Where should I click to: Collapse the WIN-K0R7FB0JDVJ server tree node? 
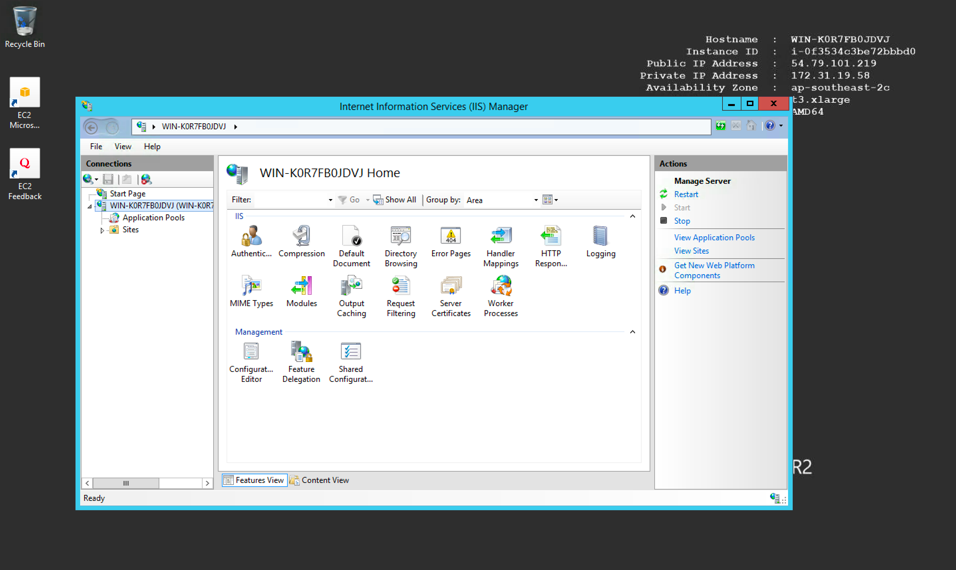[x=90, y=207]
